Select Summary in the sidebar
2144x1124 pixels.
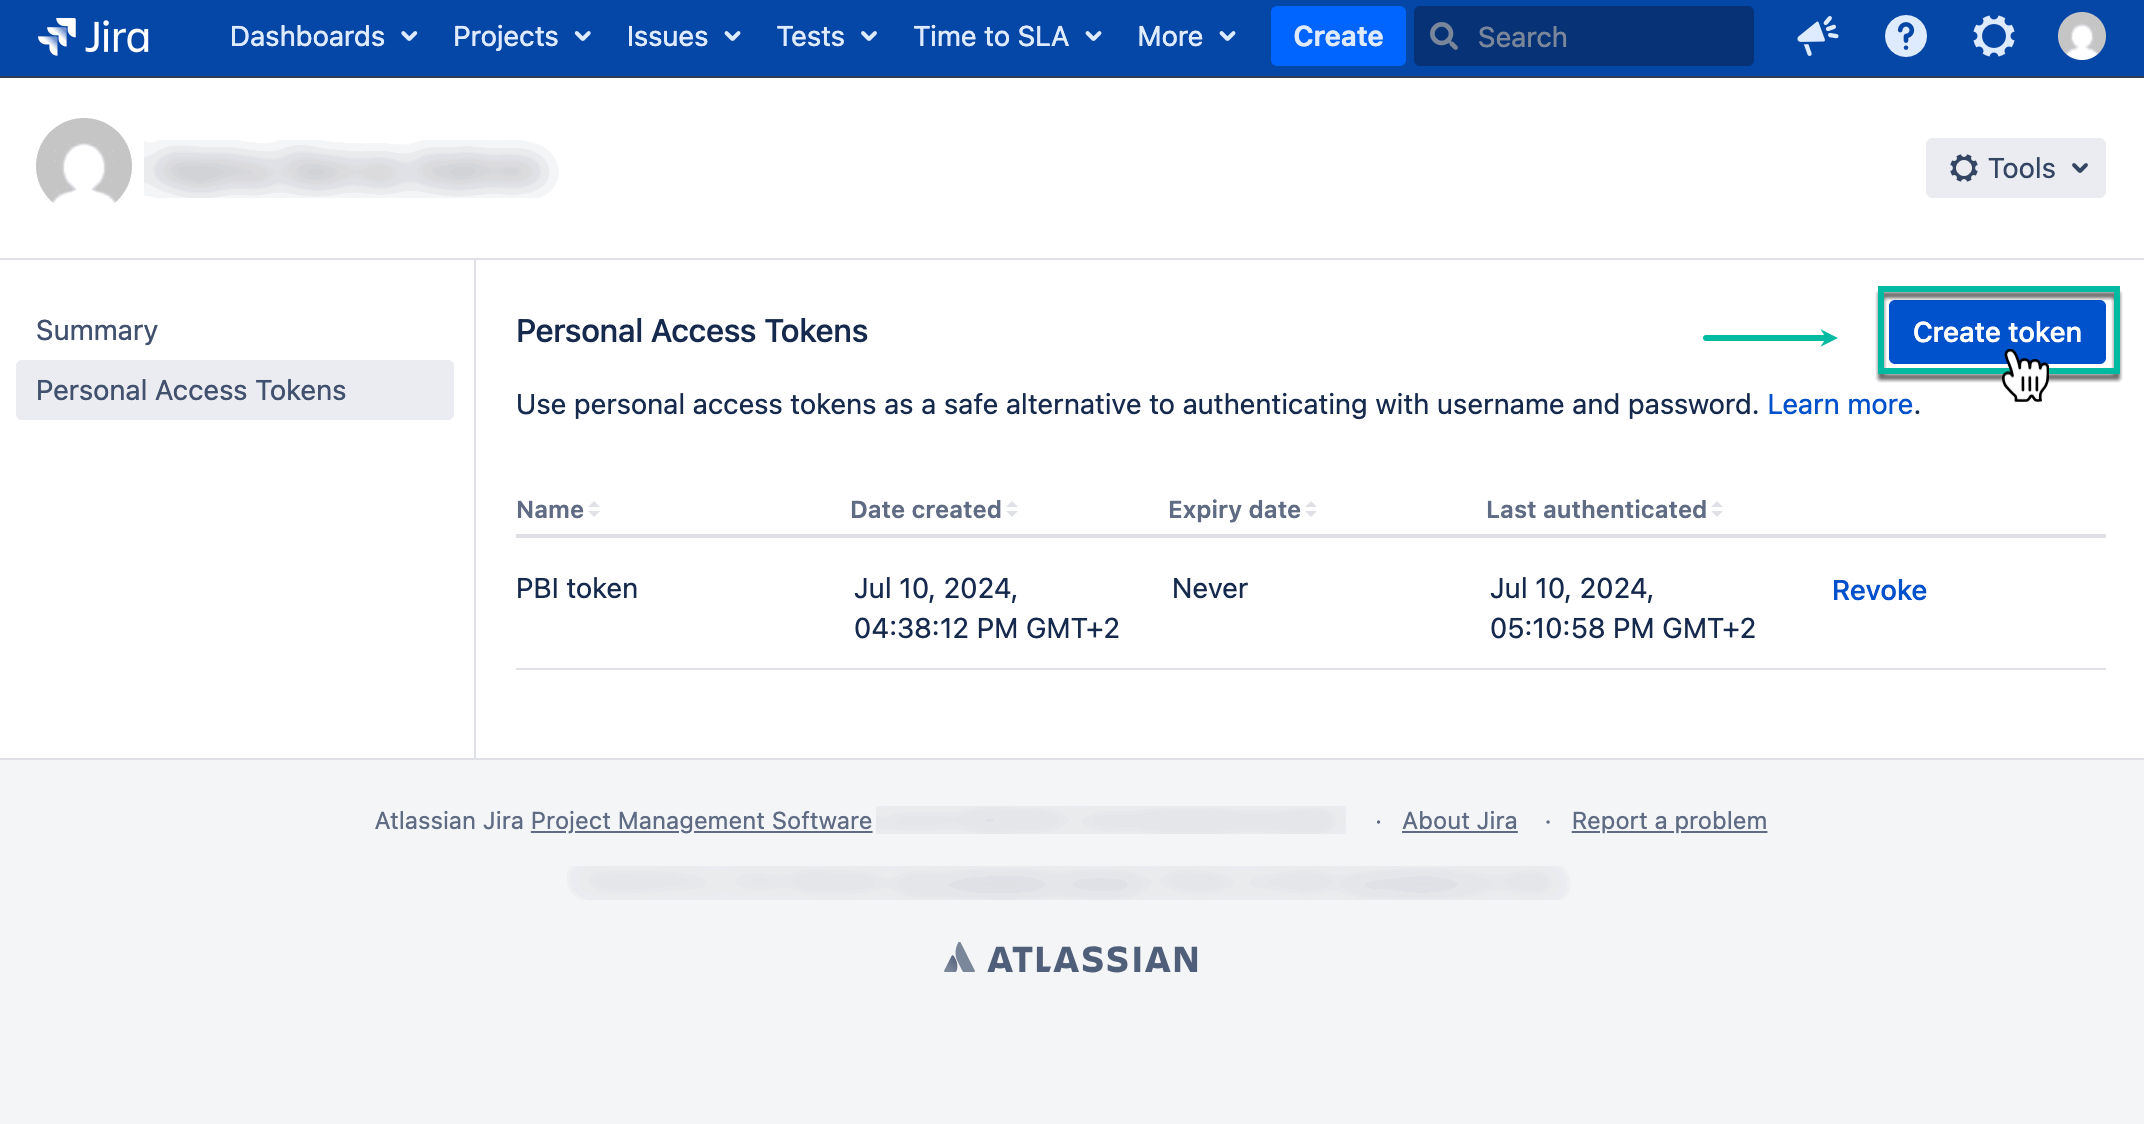click(97, 331)
